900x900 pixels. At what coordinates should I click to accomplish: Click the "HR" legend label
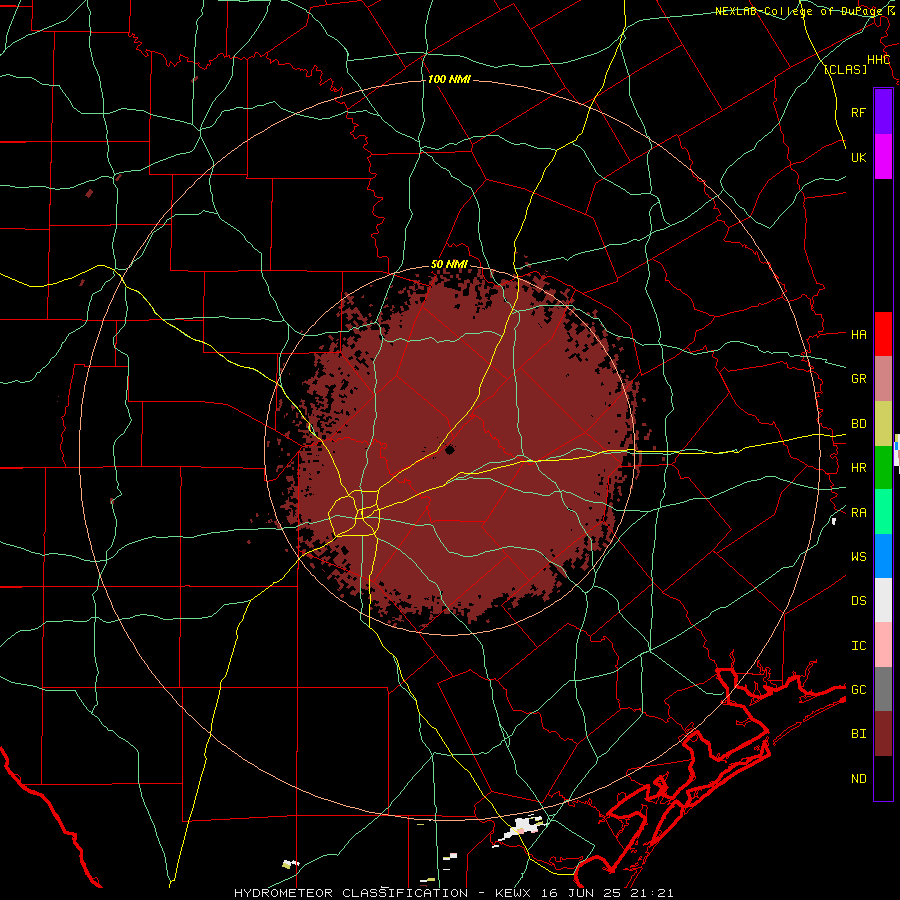coord(858,468)
